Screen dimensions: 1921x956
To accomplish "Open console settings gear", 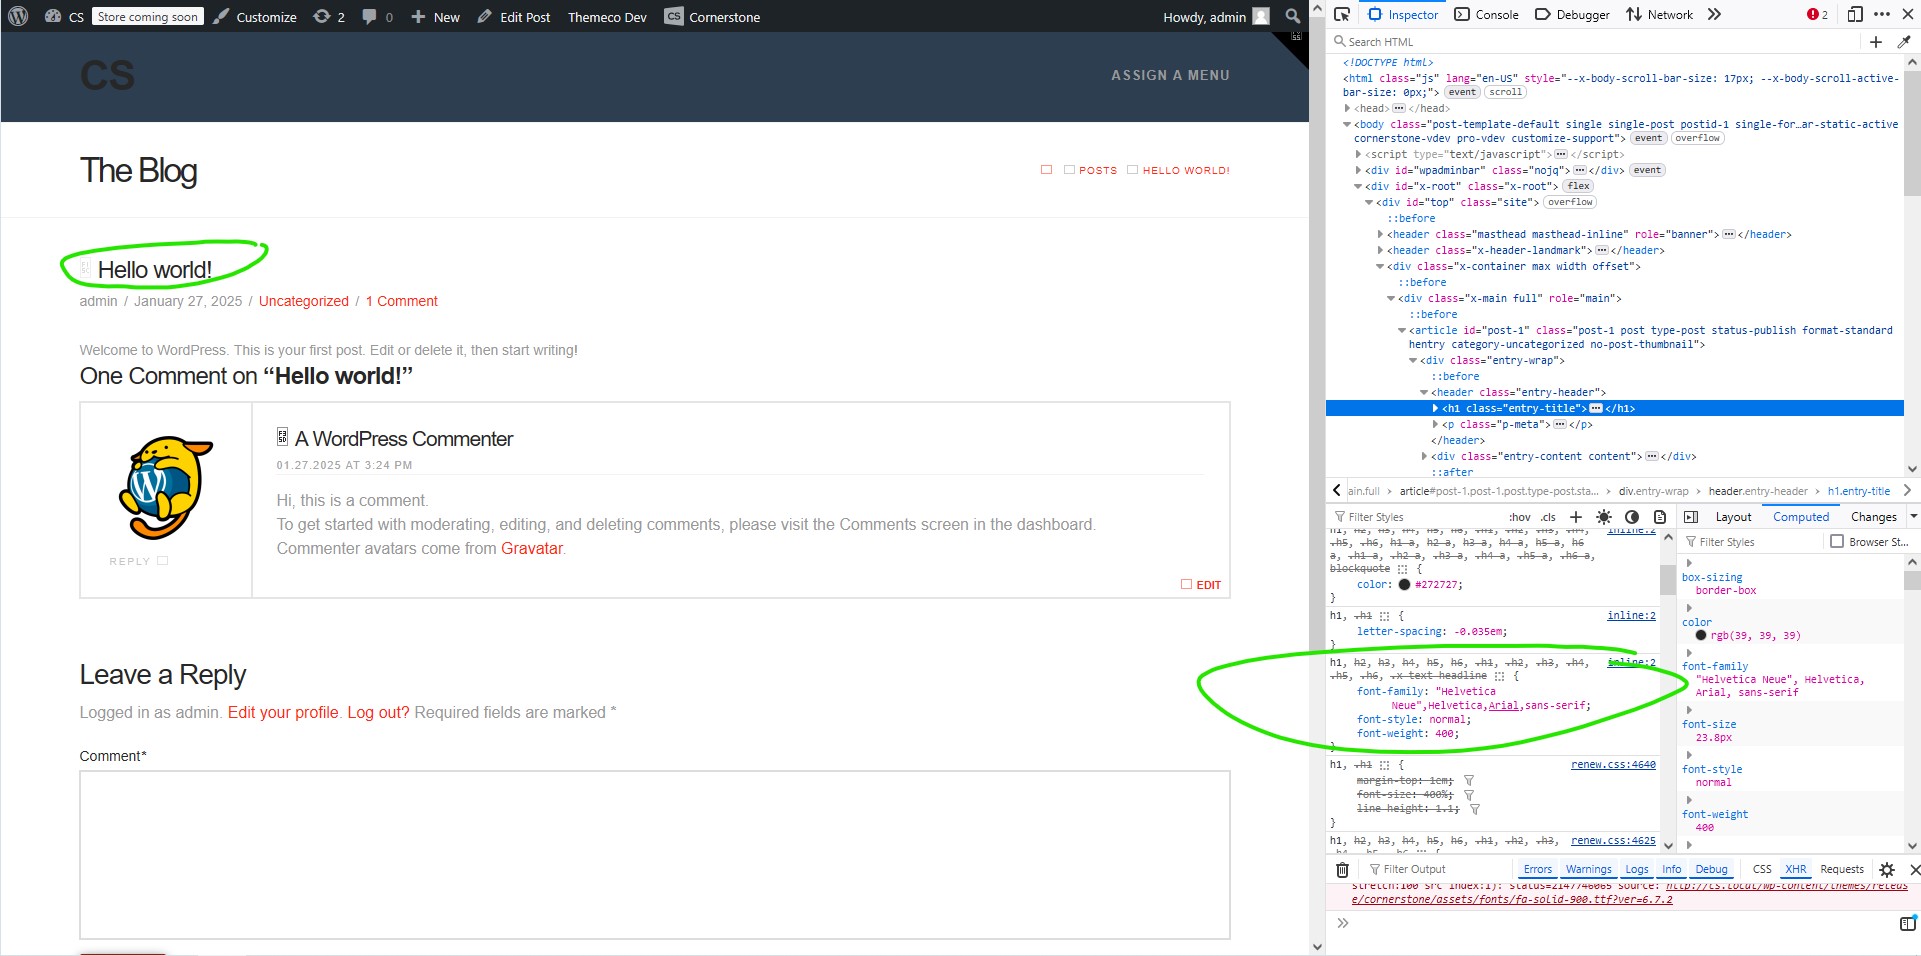I will [1887, 870].
